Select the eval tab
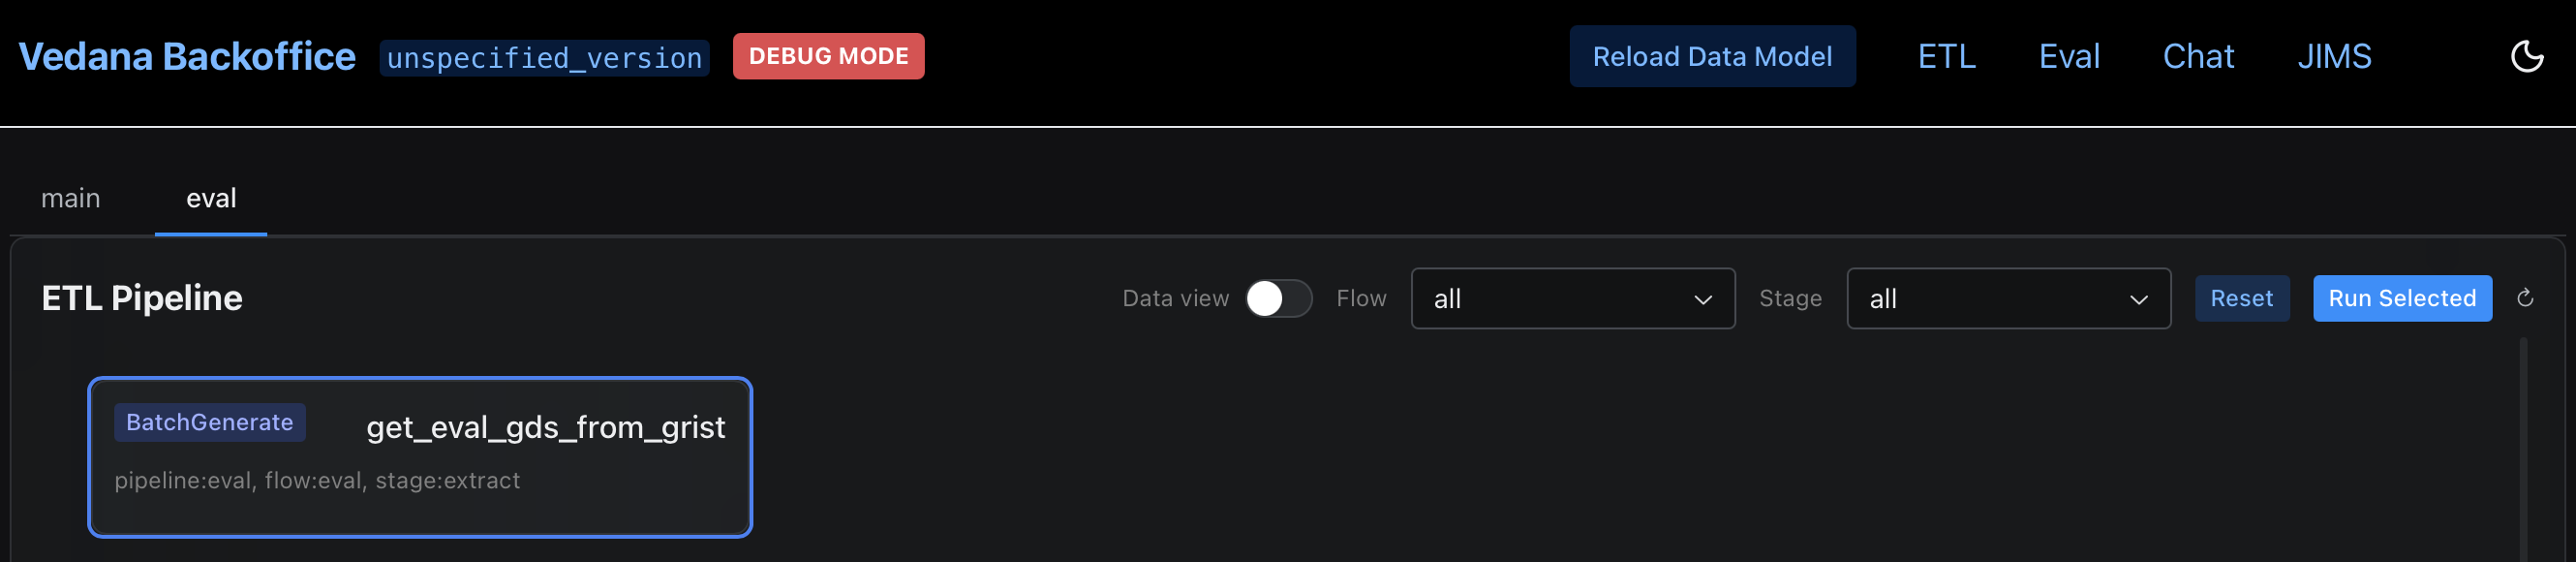The image size is (2576, 562). (211, 198)
